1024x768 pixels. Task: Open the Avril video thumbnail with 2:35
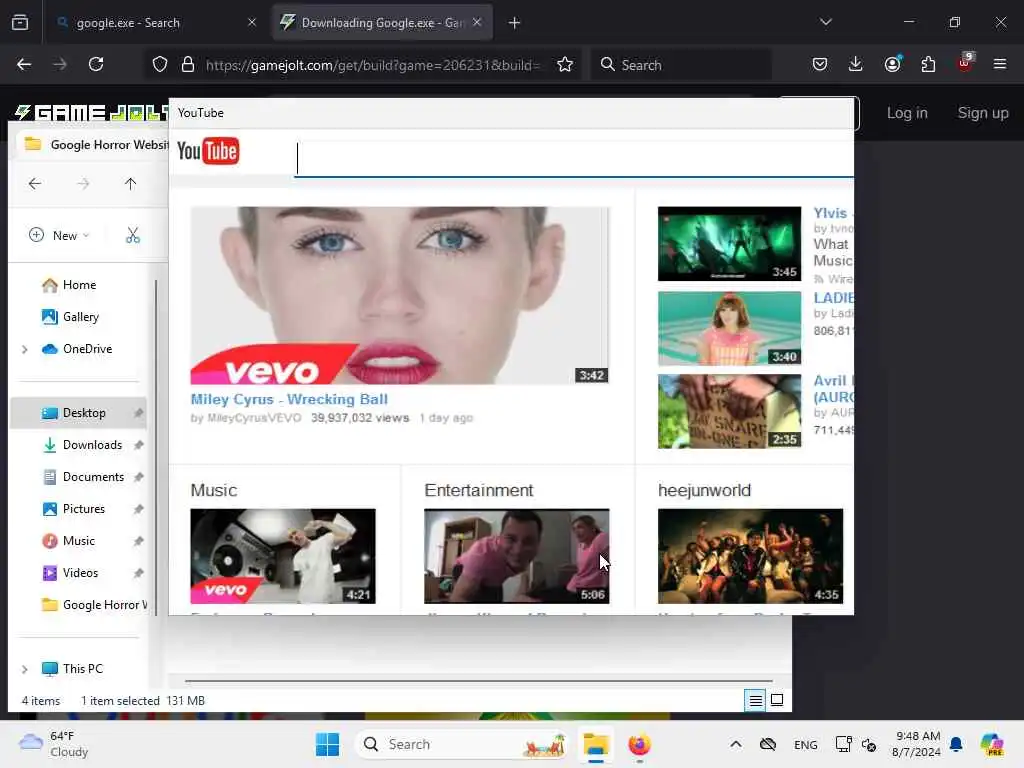[729, 411]
